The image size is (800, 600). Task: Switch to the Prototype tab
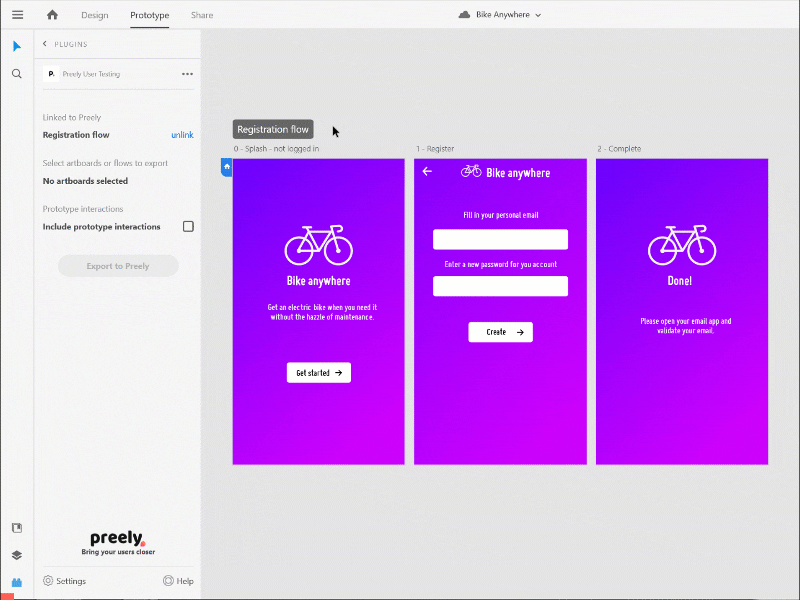click(149, 15)
